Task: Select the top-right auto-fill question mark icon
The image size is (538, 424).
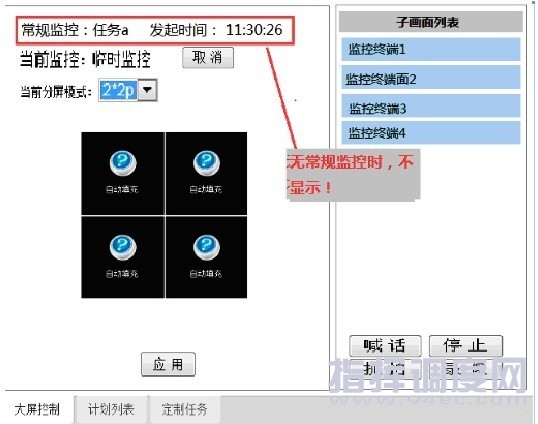Action: [207, 163]
